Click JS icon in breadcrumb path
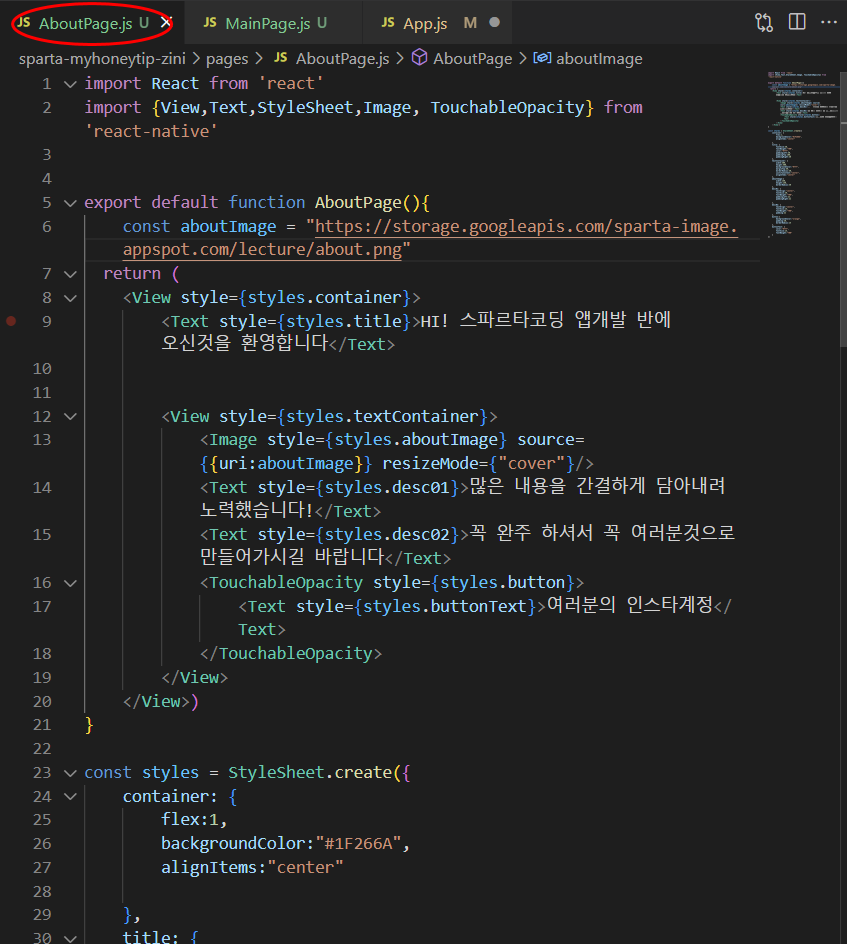The image size is (847, 944). 281,58
